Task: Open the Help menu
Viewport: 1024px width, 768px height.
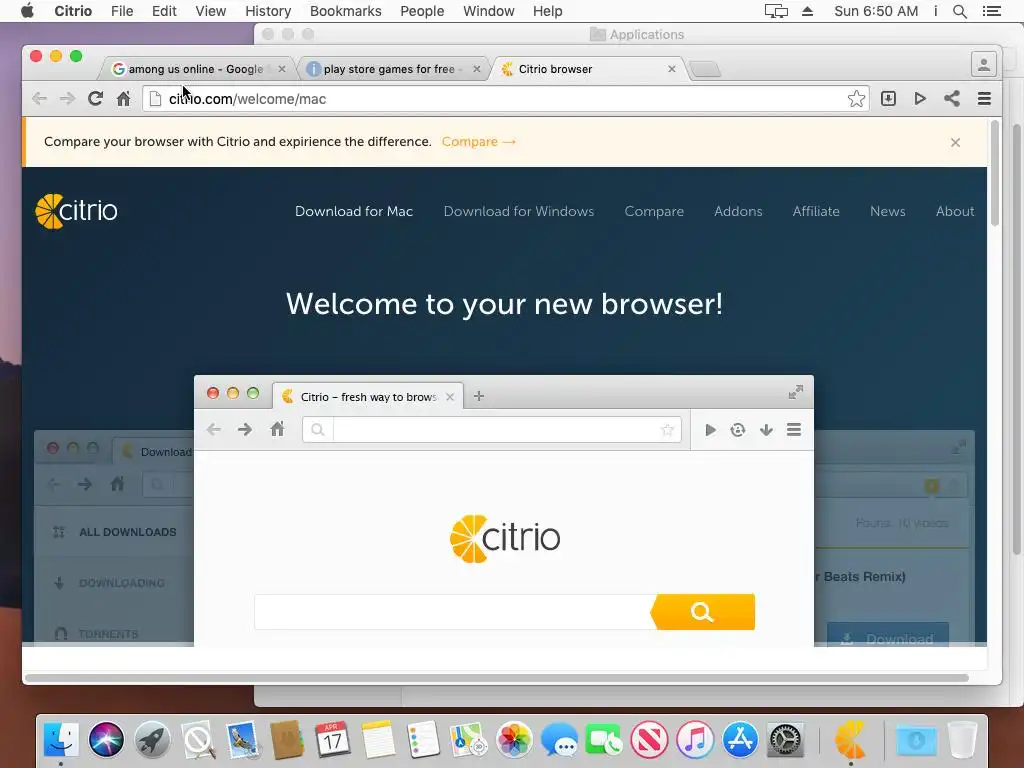Action: click(547, 11)
